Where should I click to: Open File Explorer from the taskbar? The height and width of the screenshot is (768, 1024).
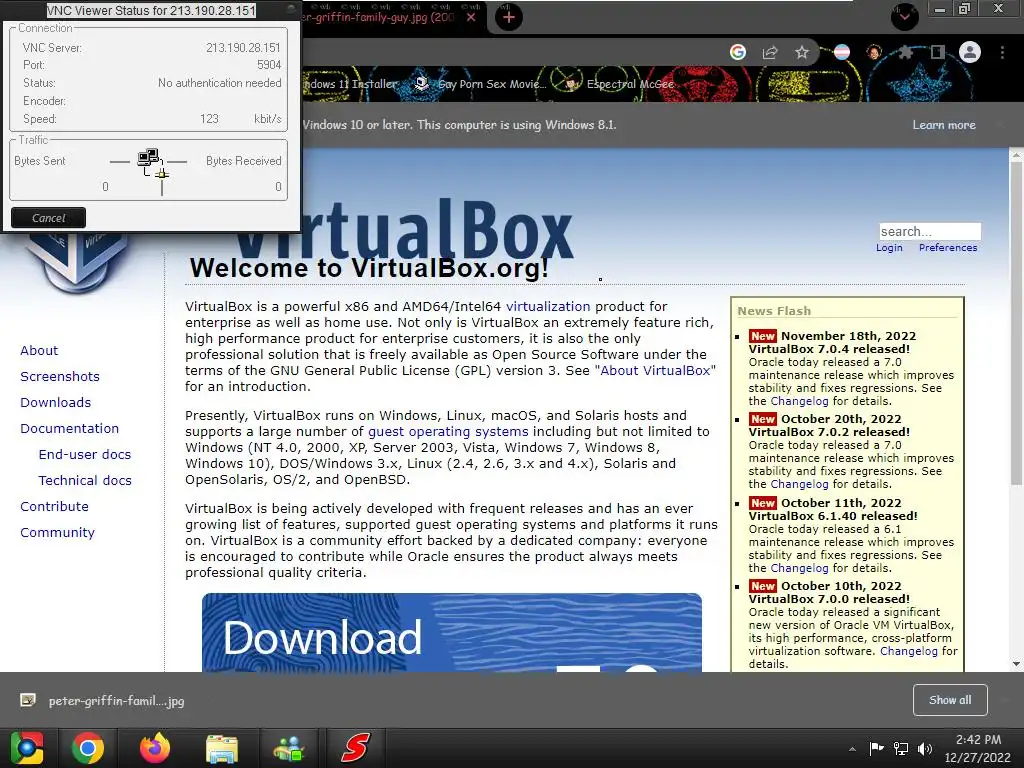222,748
